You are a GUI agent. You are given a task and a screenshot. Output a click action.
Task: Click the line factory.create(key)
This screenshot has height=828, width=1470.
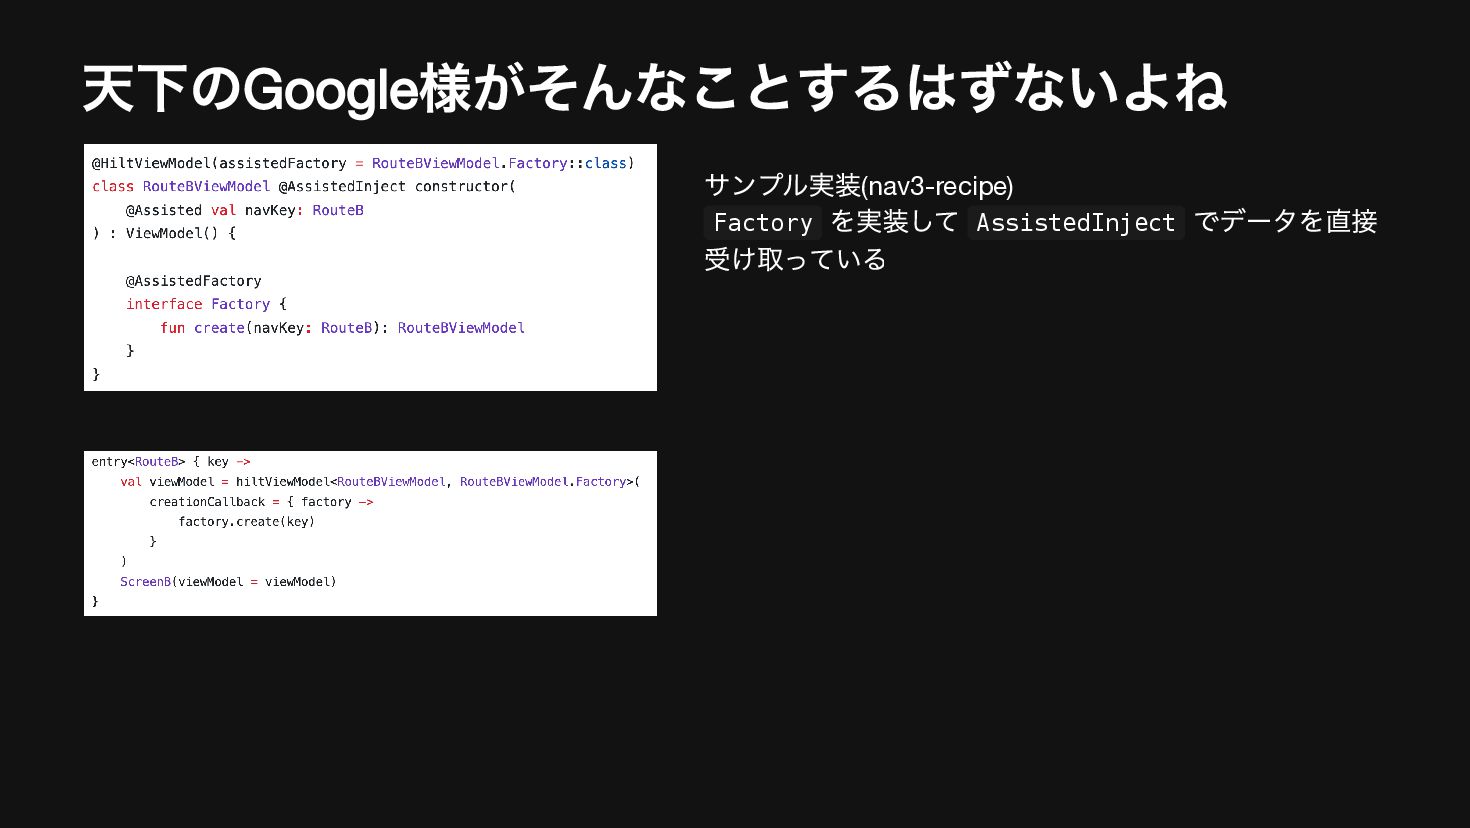(x=246, y=522)
